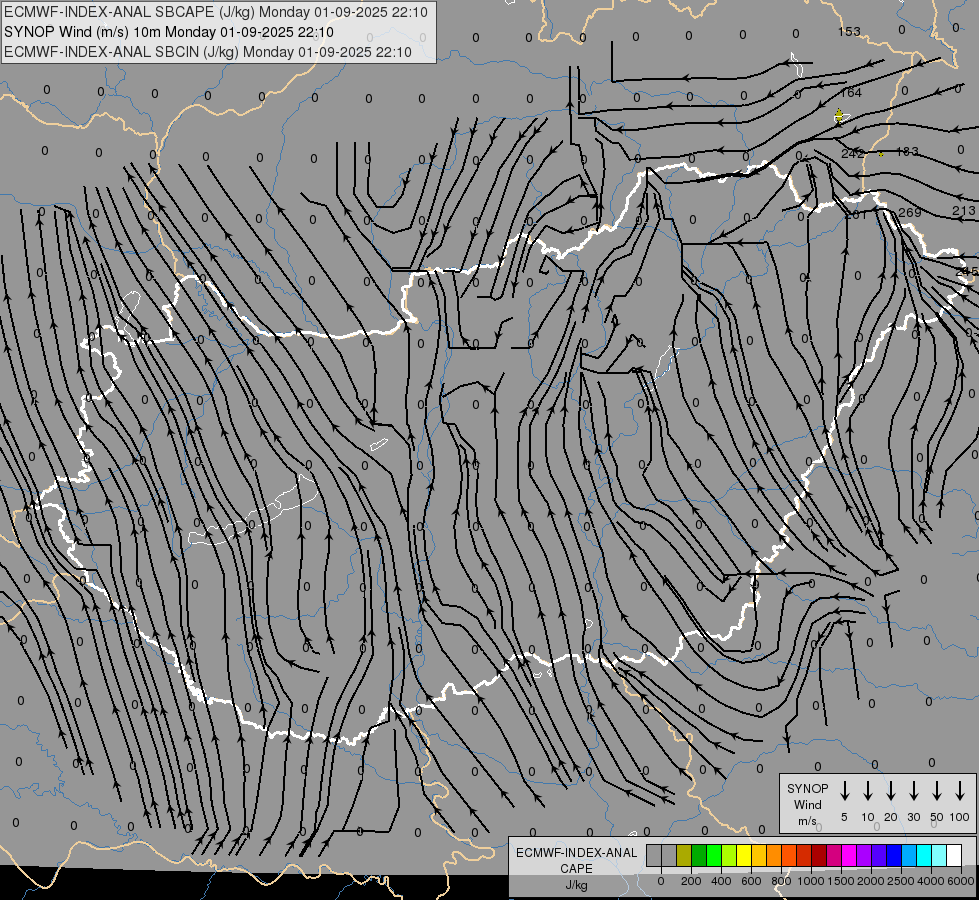
Task: Click the wind arrow labeled 10 m/s
Action: coord(867,791)
